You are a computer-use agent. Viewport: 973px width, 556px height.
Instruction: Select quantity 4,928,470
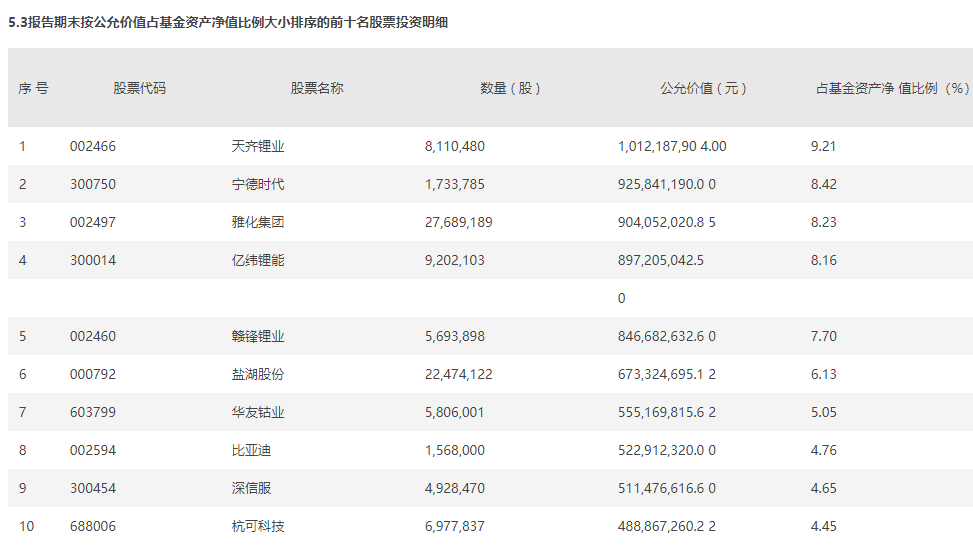(455, 488)
